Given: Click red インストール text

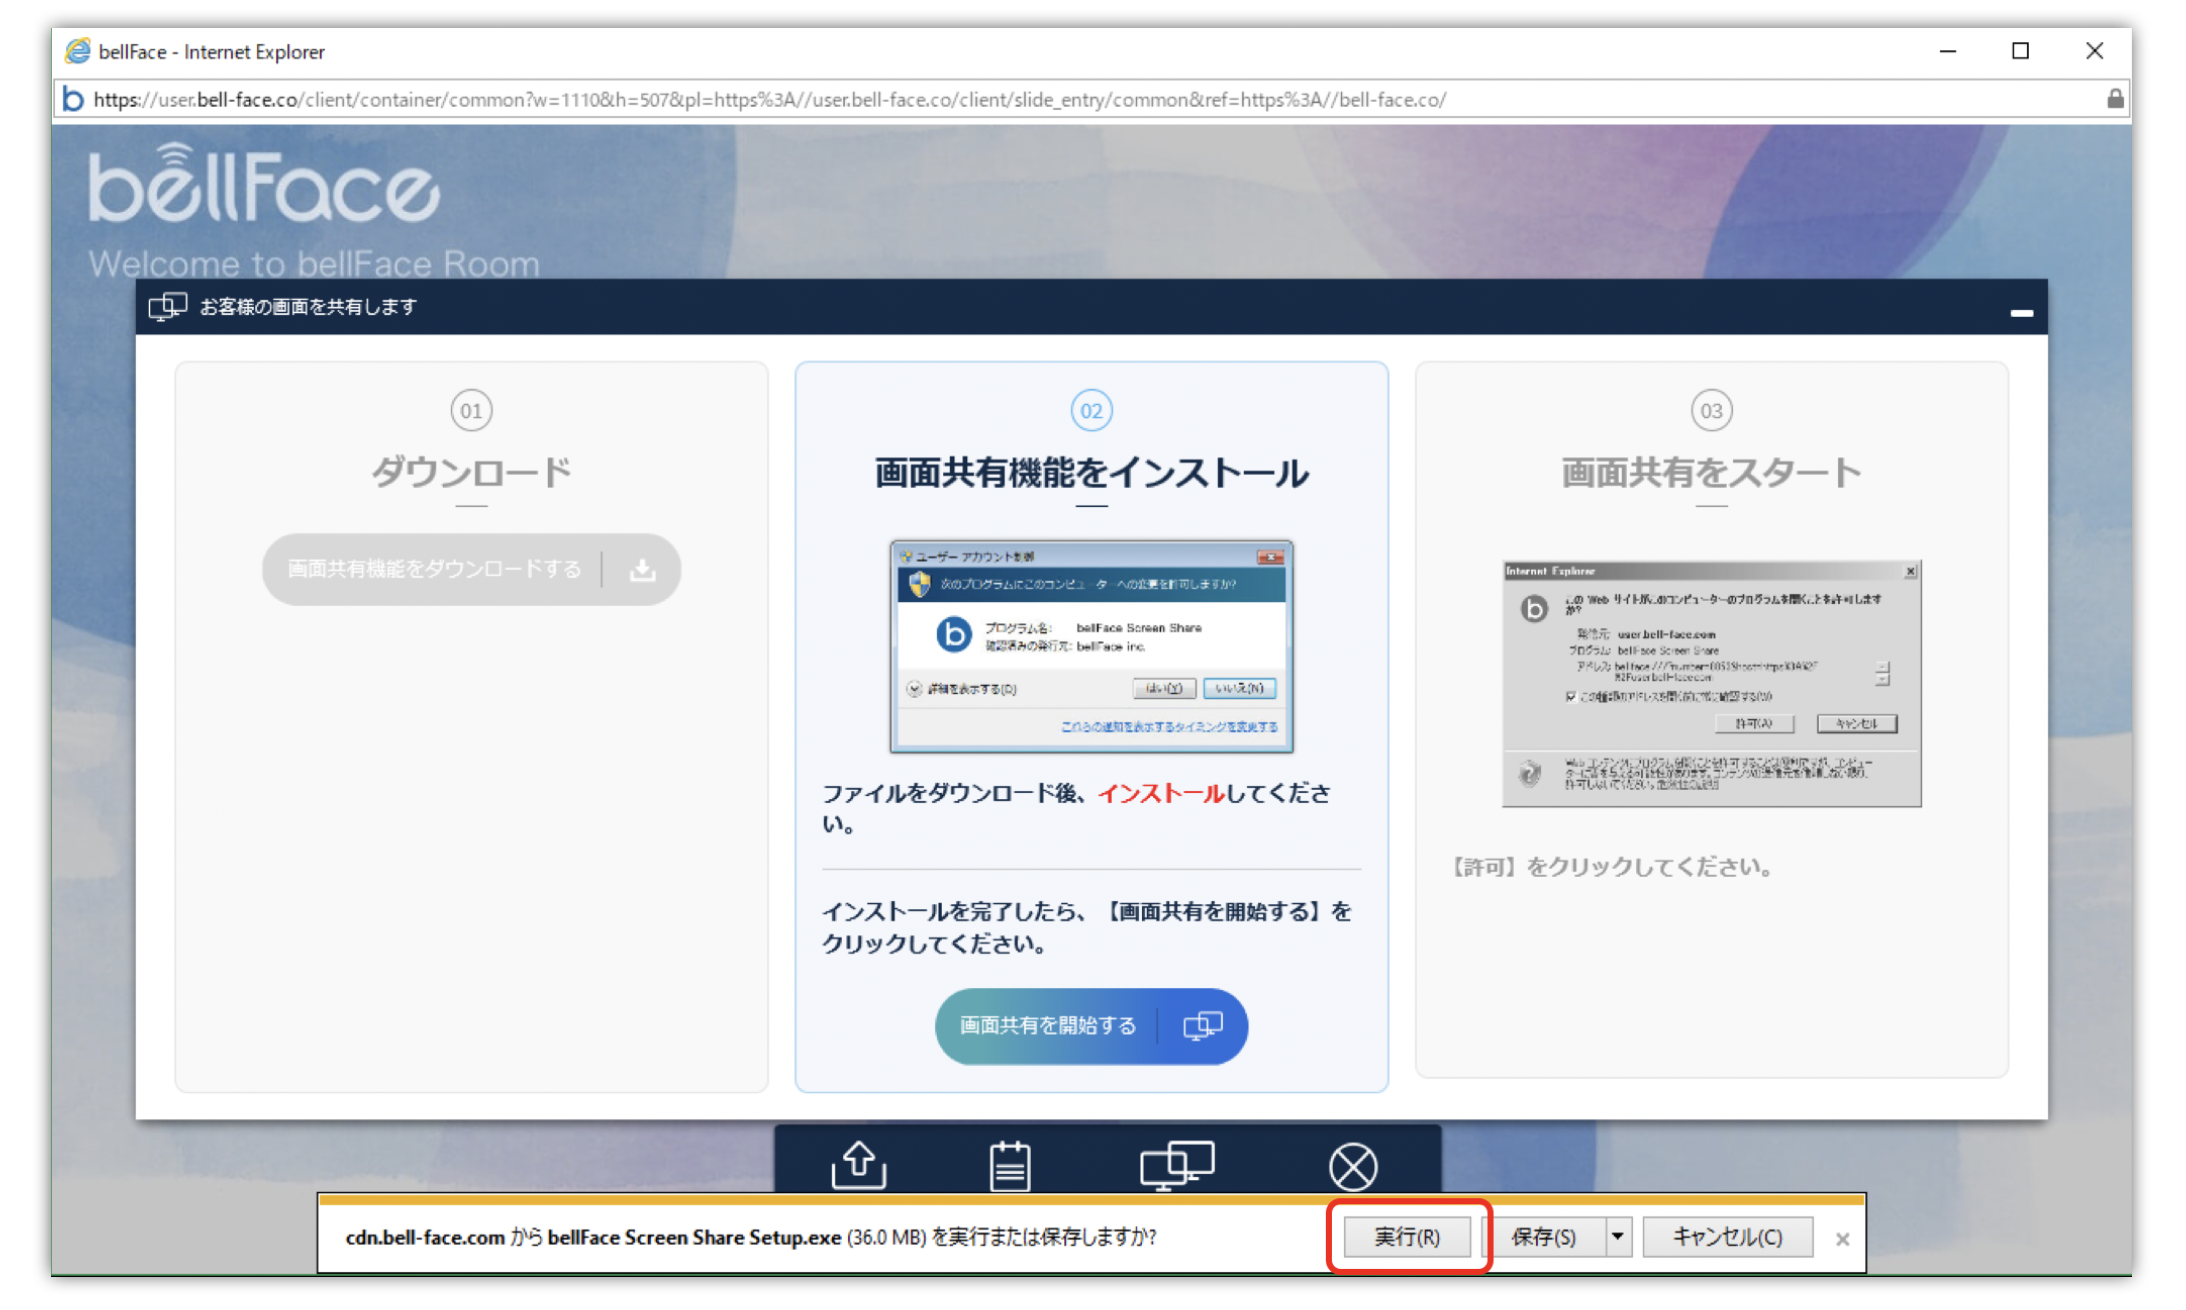Looking at the screenshot, I should pyautogui.click(x=1161, y=793).
